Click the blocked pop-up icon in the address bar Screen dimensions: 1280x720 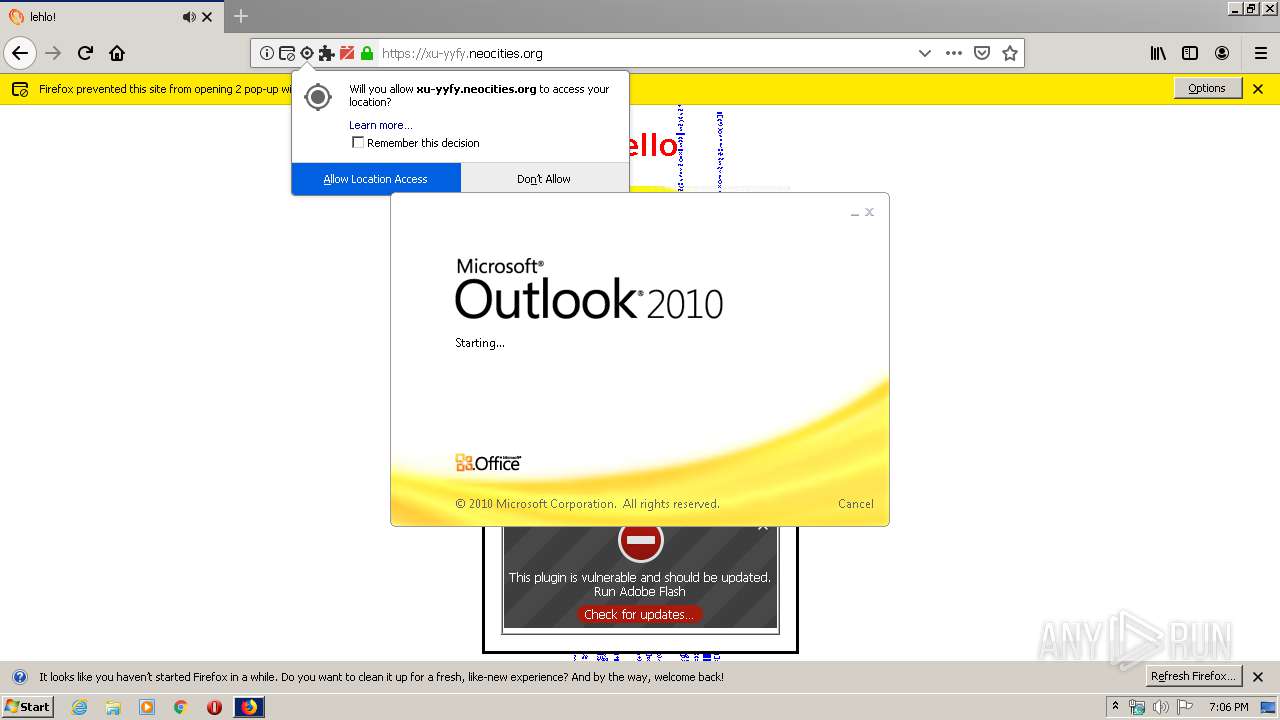[x=287, y=53]
